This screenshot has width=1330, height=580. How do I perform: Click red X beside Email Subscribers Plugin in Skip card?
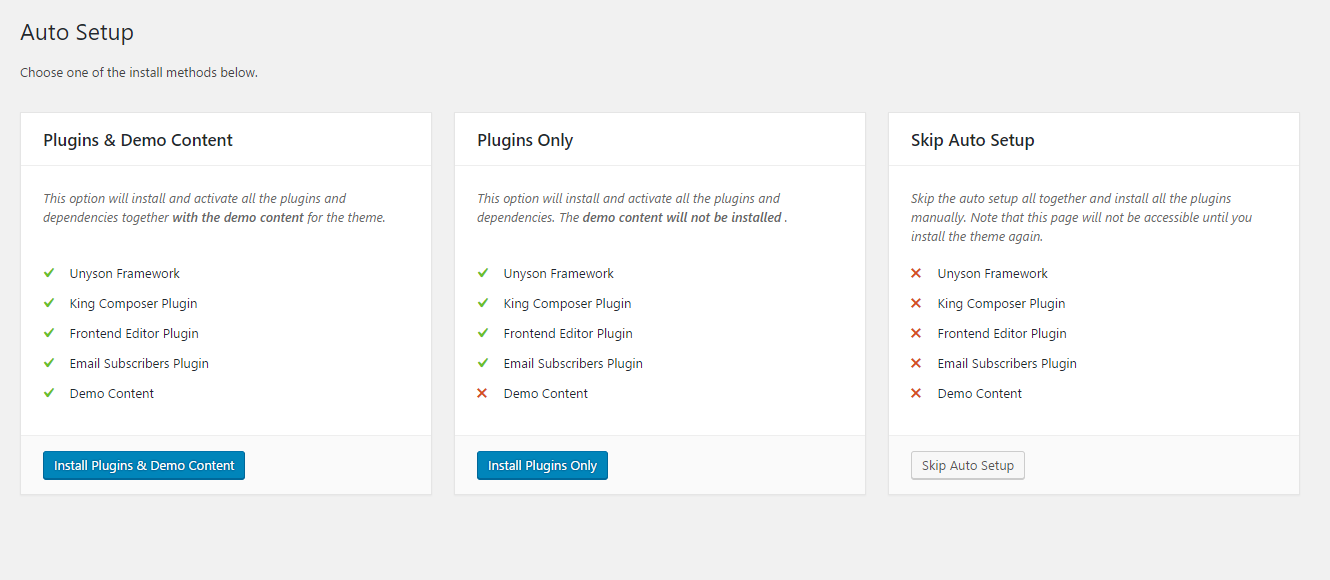[x=917, y=363]
